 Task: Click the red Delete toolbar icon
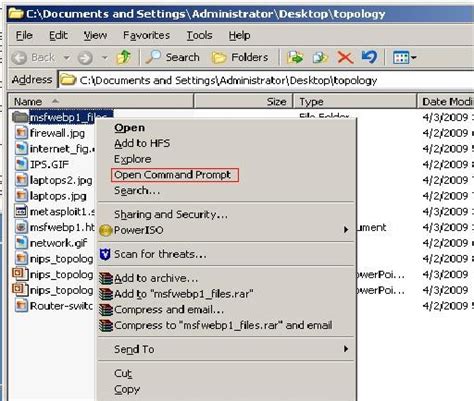pos(345,57)
